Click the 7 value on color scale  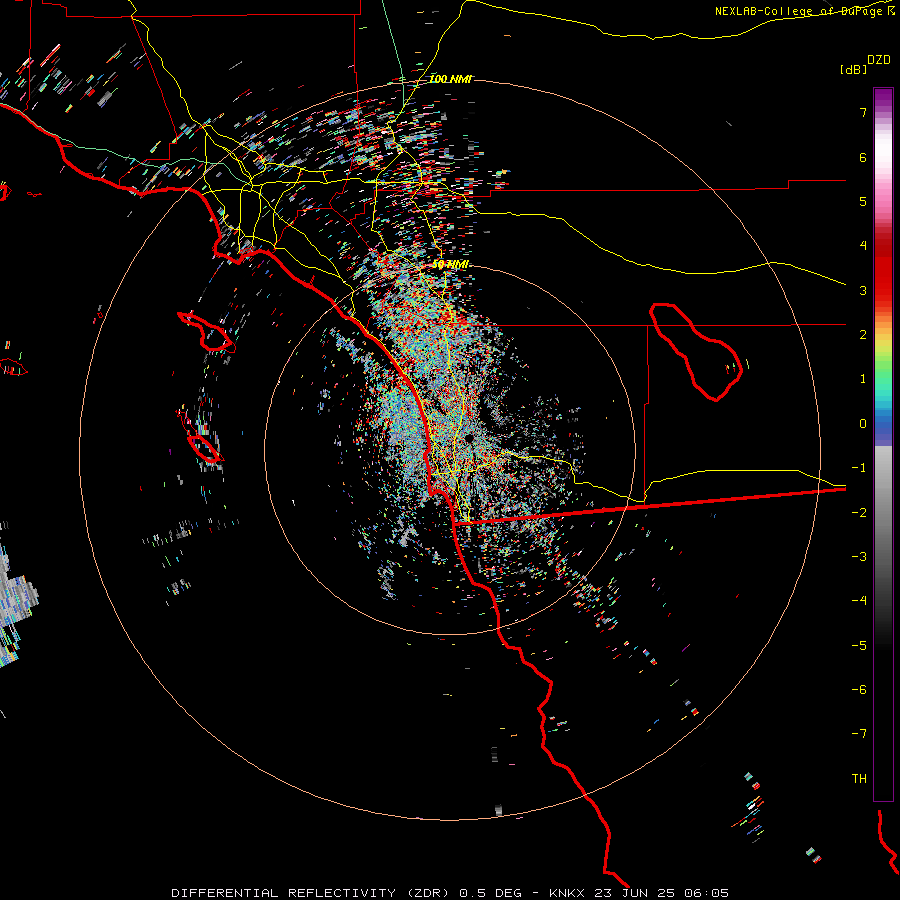863,112
